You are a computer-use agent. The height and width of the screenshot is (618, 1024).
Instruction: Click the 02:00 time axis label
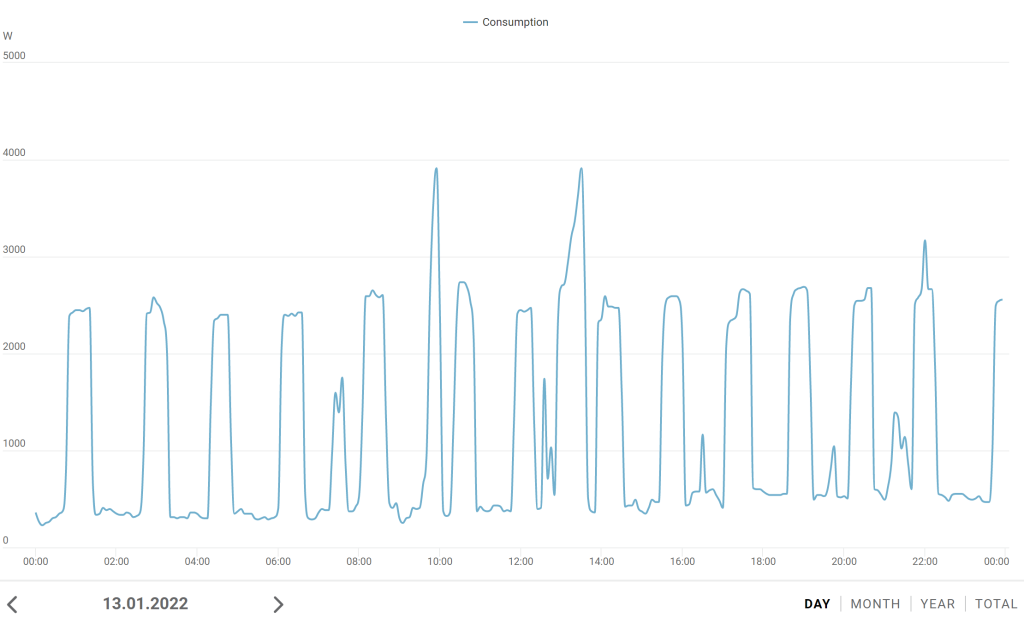click(x=116, y=561)
